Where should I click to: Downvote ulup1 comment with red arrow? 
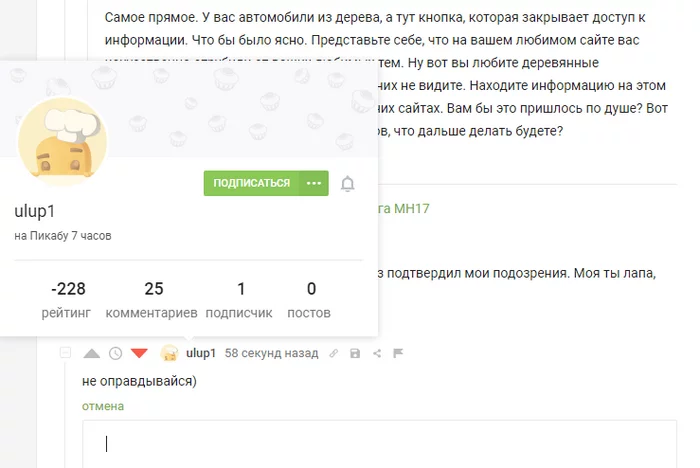[139, 354]
